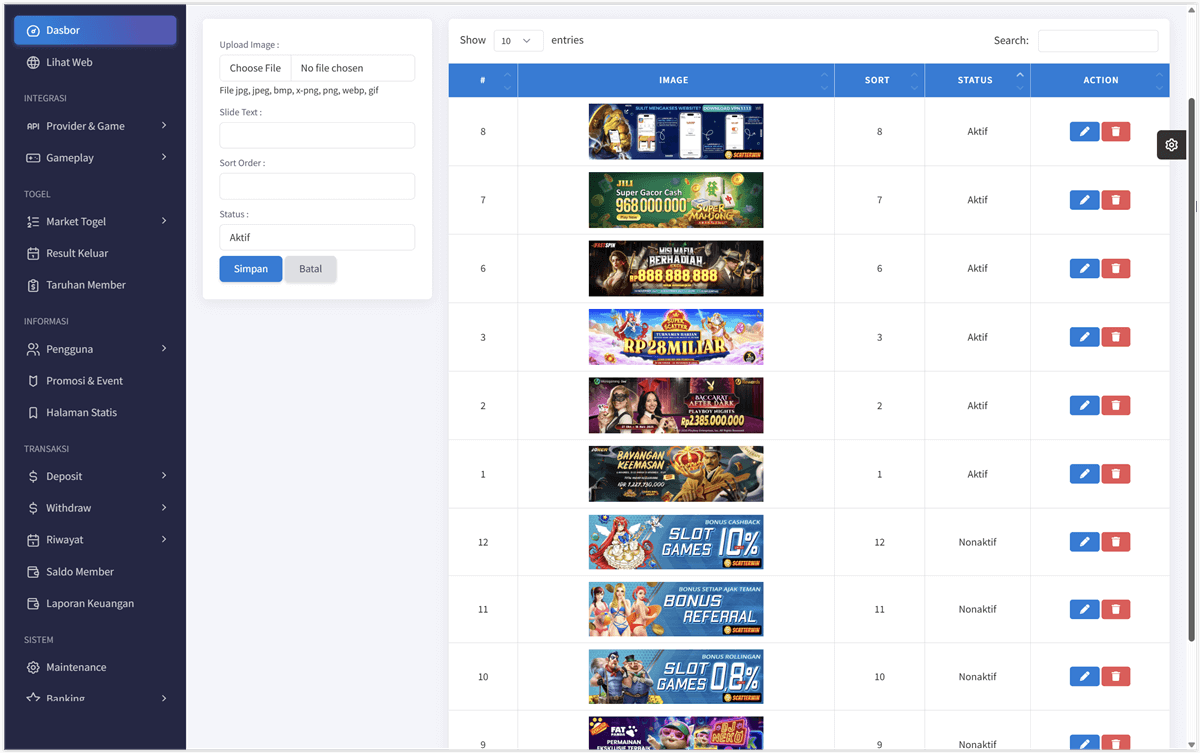The width and height of the screenshot is (1200, 753).
Task: Open the settings gear on the right edge
Action: (1171, 144)
